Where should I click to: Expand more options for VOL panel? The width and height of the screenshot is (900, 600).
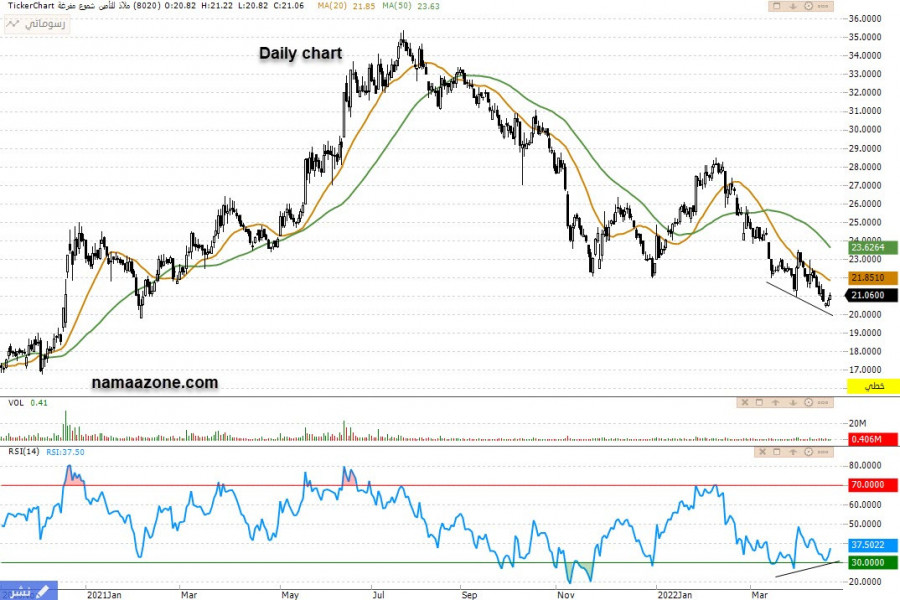pyautogui.click(x=823, y=402)
